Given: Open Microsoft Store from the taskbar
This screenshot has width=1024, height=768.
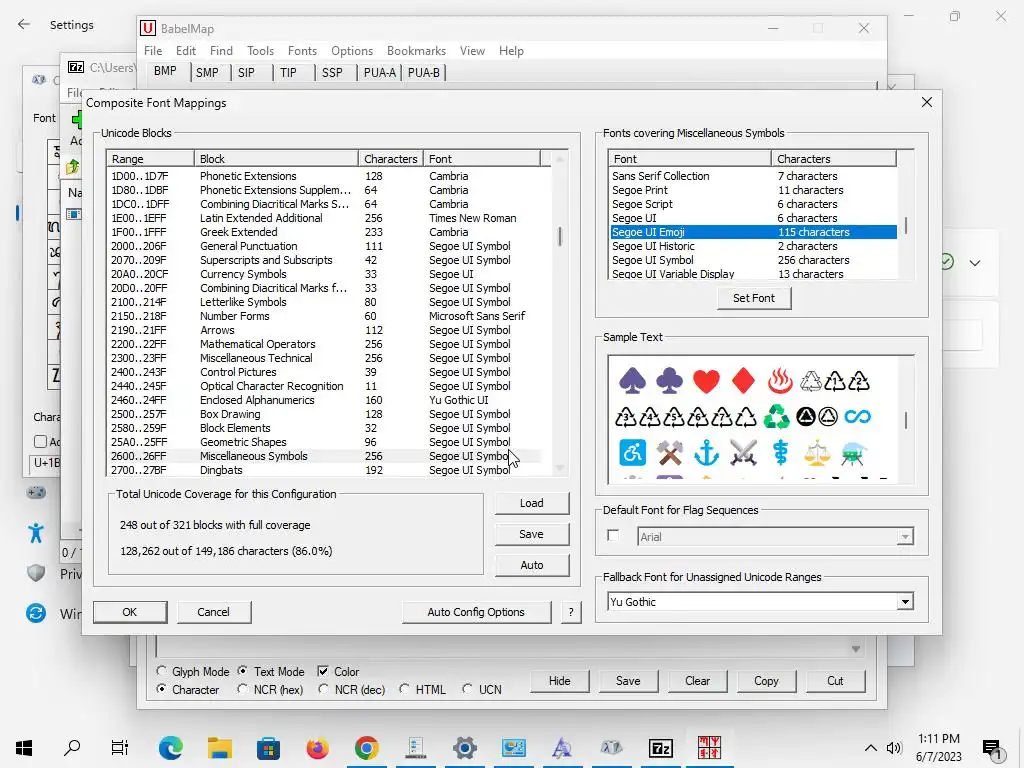Looking at the screenshot, I should click(268, 747).
